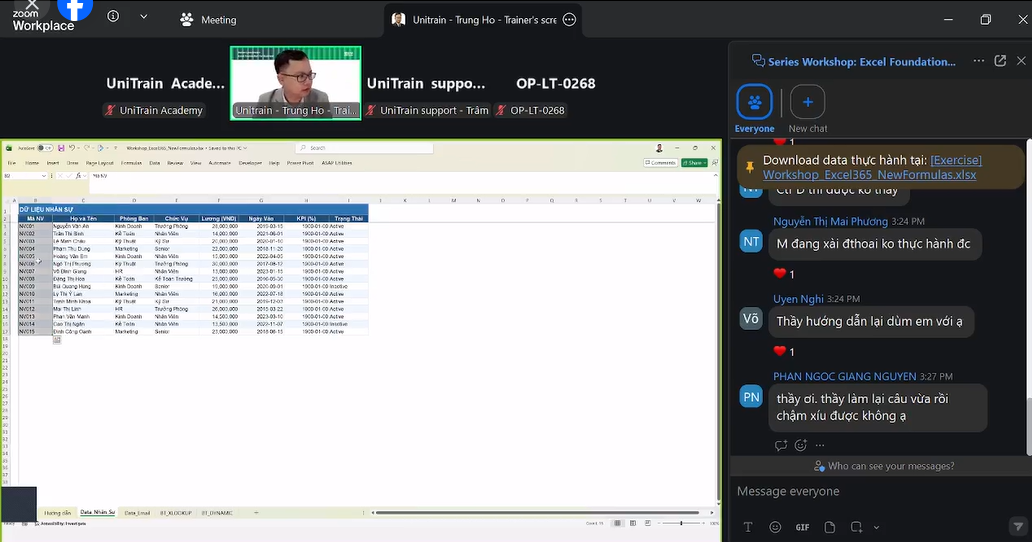Click the Save icon in Excel

point(61,148)
